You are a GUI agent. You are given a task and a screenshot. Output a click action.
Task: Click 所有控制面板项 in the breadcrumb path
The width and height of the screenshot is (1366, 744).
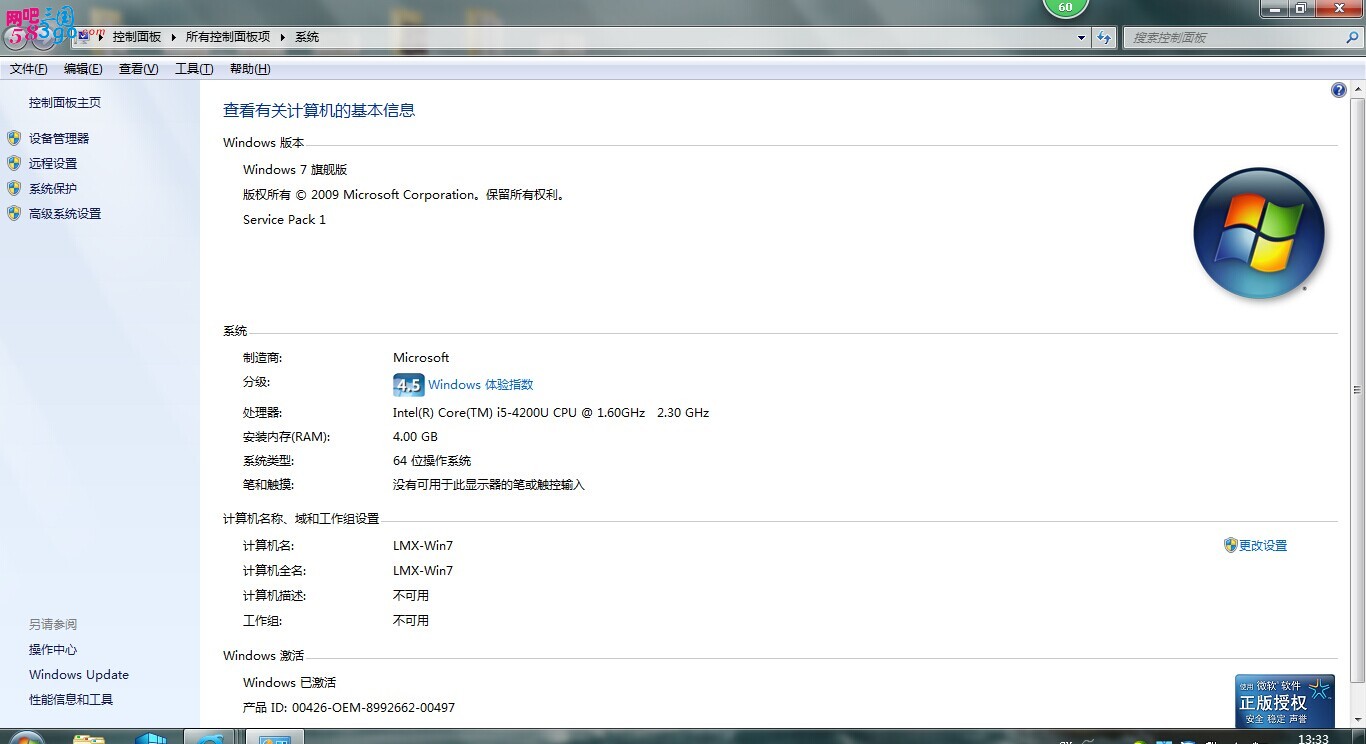coord(228,37)
